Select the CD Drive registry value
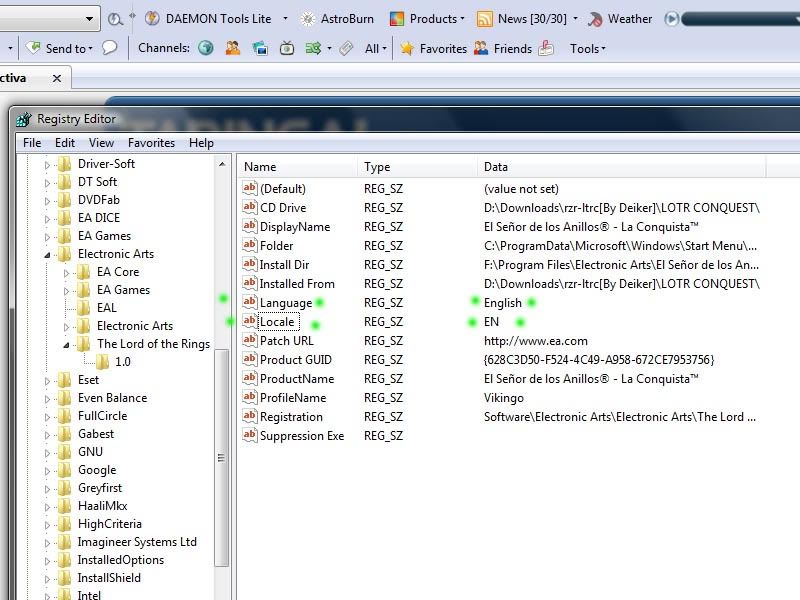Image resolution: width=800 pixels, height=600 pixels. coord(283,208)
